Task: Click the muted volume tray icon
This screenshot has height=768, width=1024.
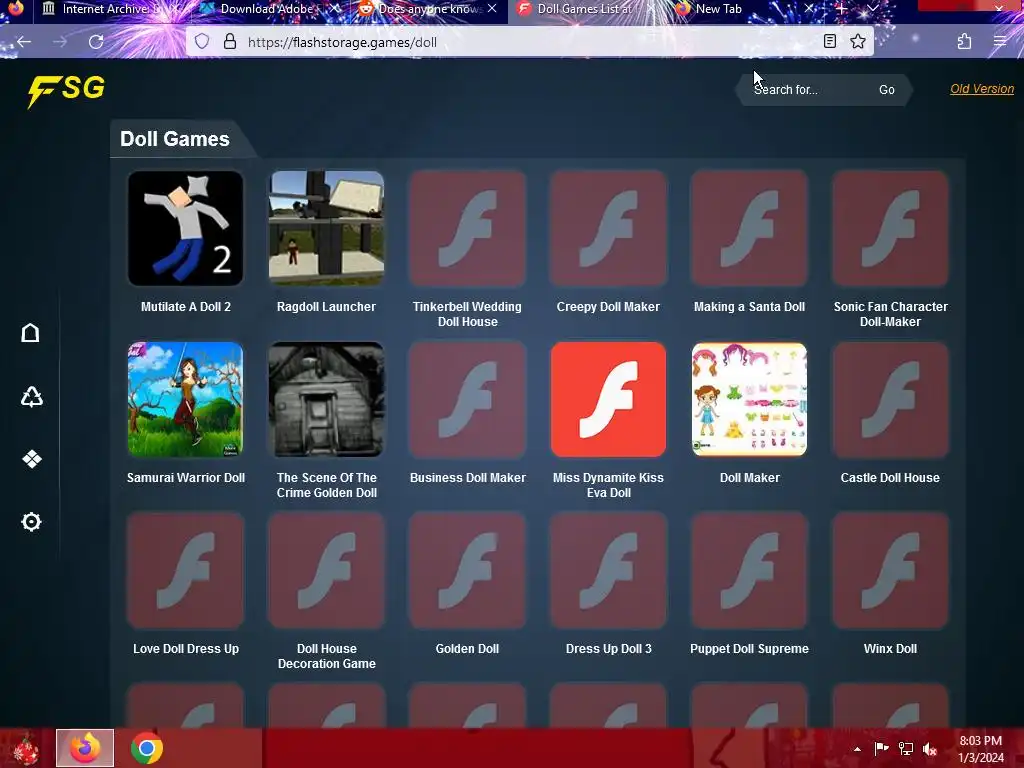Action: (x=930, y=749)
